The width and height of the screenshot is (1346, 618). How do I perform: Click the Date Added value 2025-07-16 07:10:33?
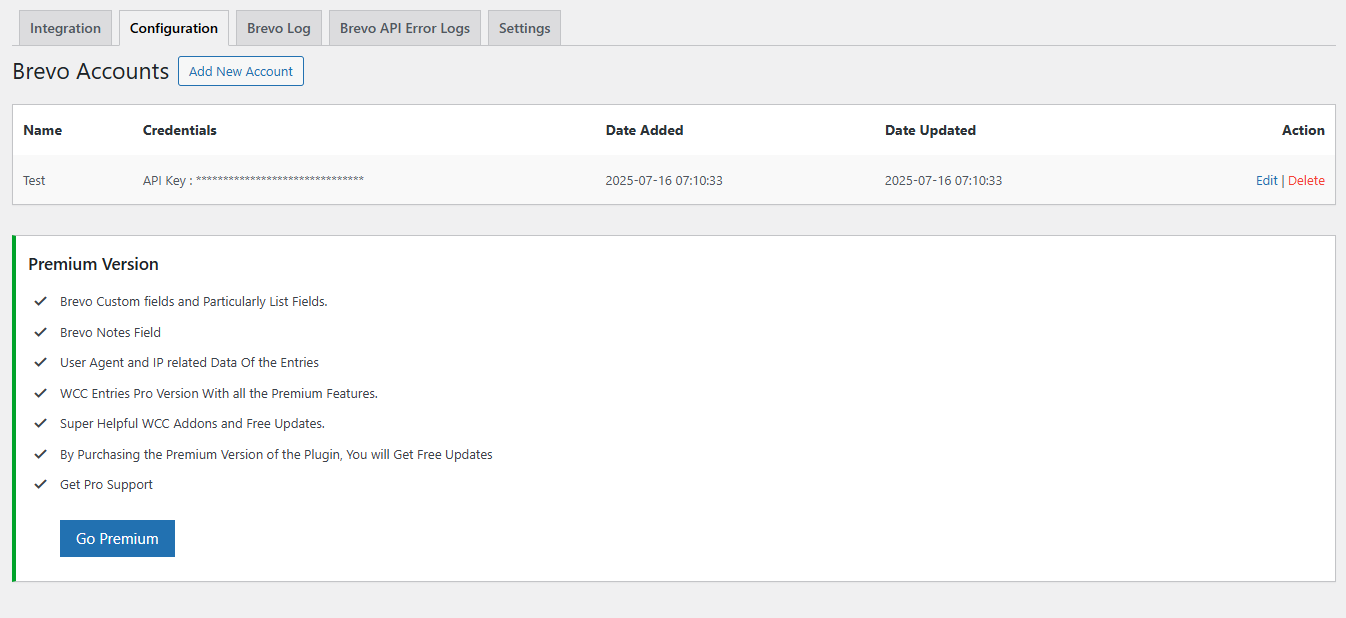(664, 181)
